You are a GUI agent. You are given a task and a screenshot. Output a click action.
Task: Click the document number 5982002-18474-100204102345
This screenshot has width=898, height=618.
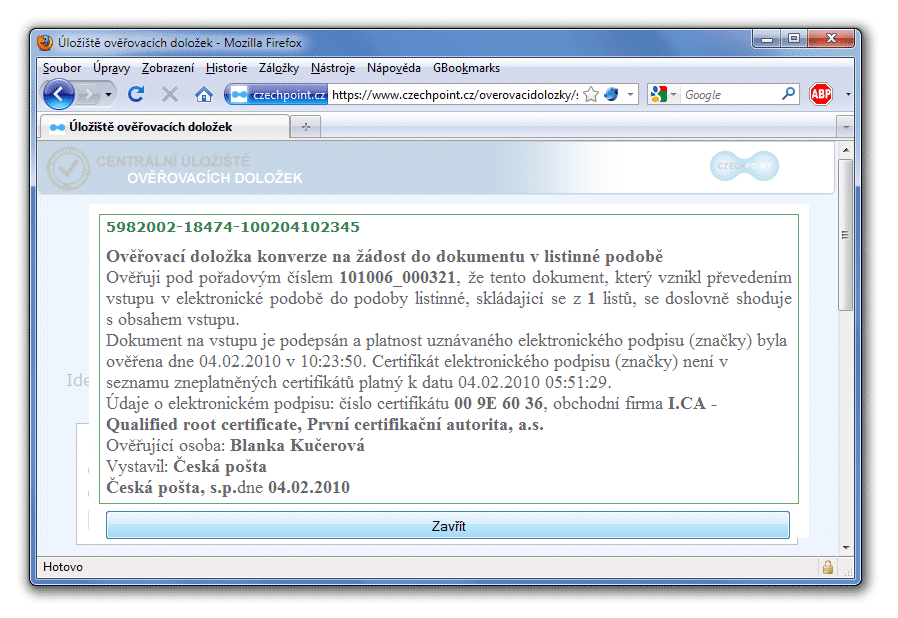pyautogui.click(x=233, y=227)
